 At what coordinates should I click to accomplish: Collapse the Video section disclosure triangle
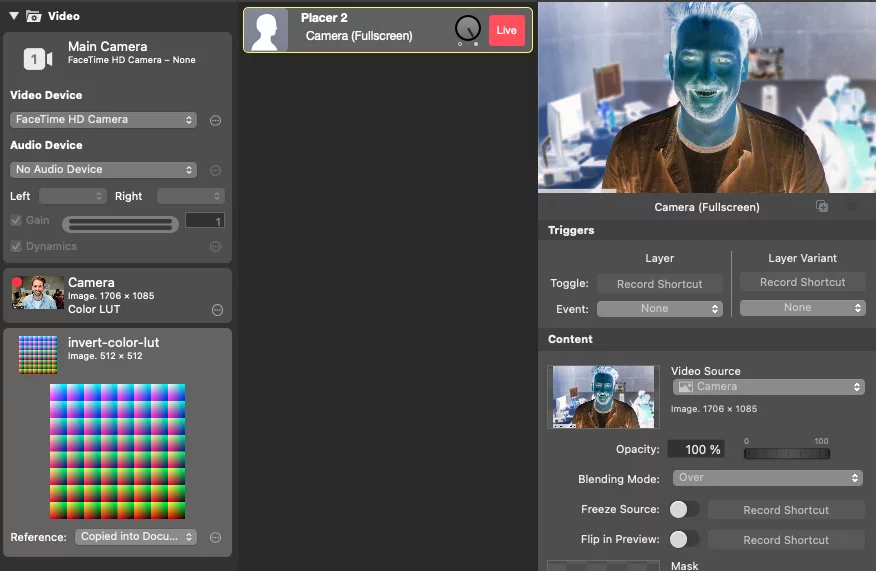14,16
